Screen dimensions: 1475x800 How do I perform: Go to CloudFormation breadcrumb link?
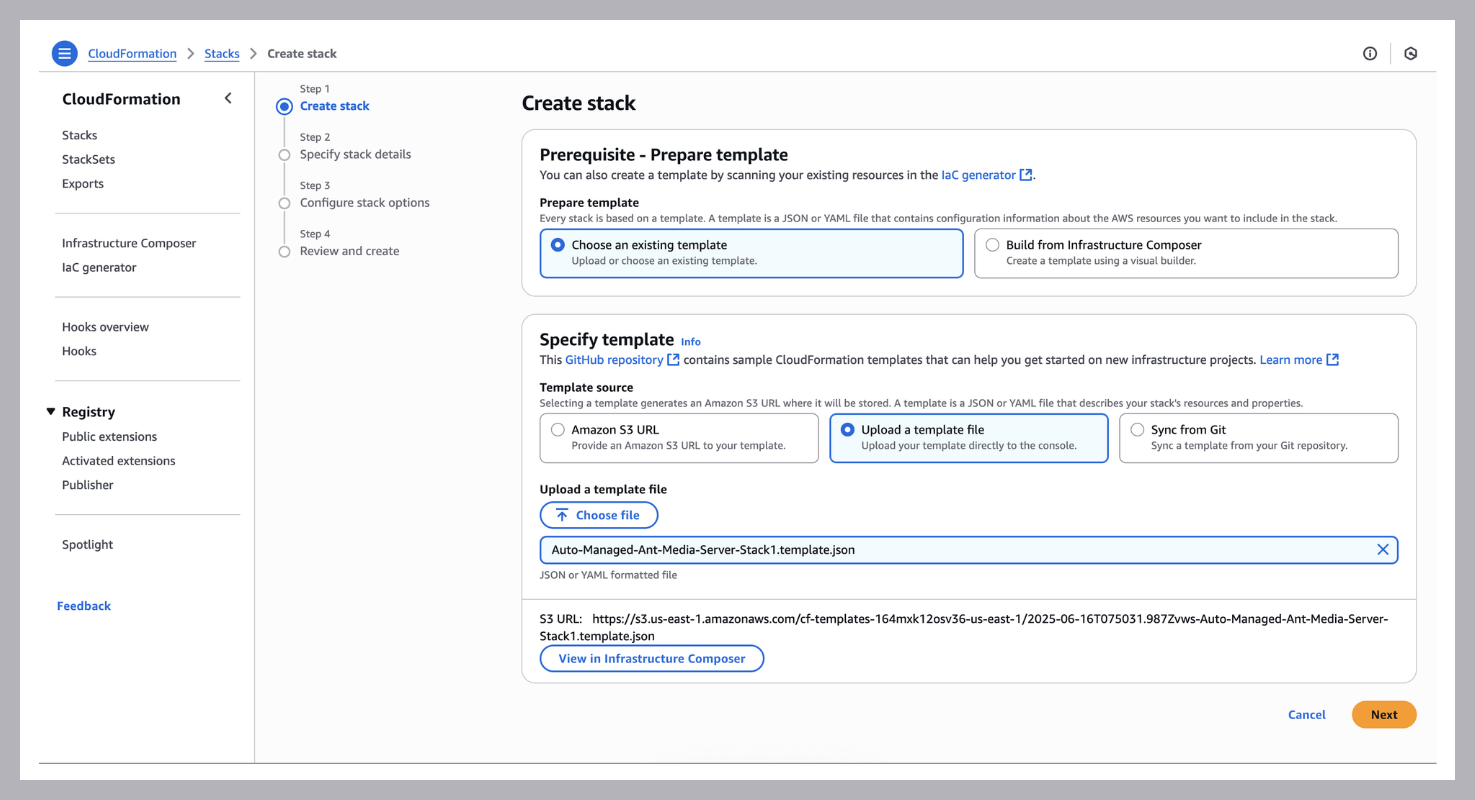[132, 54]
